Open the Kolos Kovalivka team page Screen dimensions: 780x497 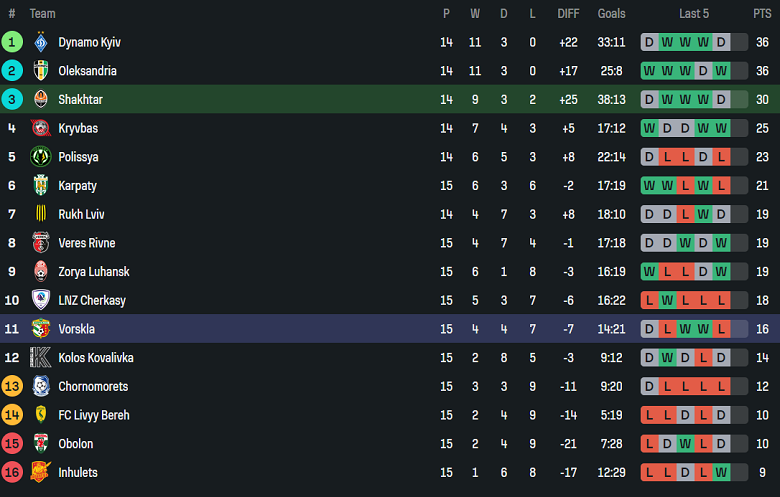click(96, 358)
